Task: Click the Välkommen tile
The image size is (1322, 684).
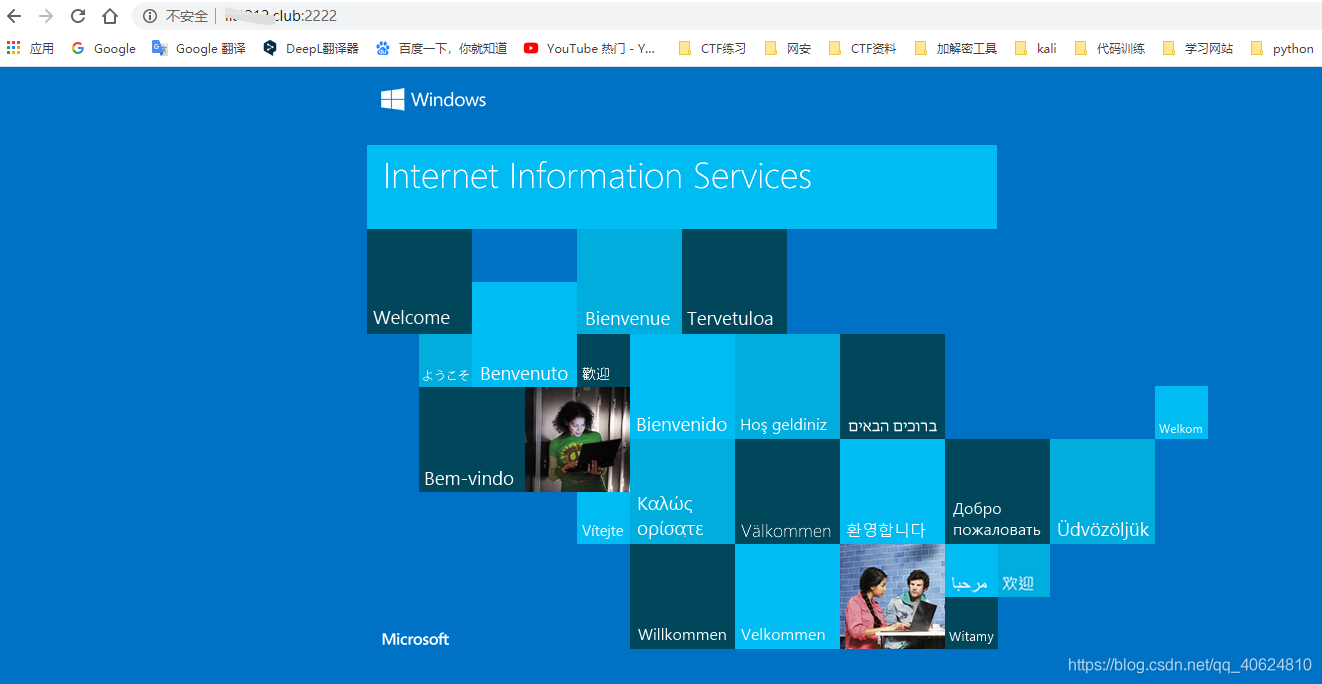Action: [x=787, y=491]
